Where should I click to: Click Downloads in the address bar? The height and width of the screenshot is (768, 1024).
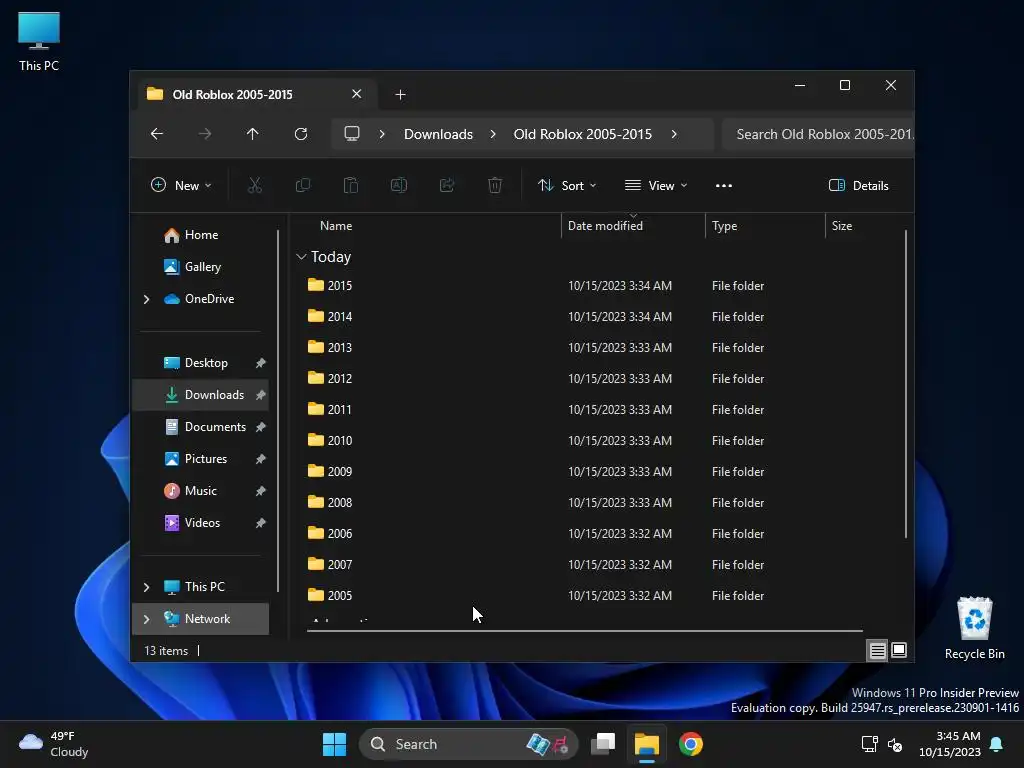pos(438,134)
